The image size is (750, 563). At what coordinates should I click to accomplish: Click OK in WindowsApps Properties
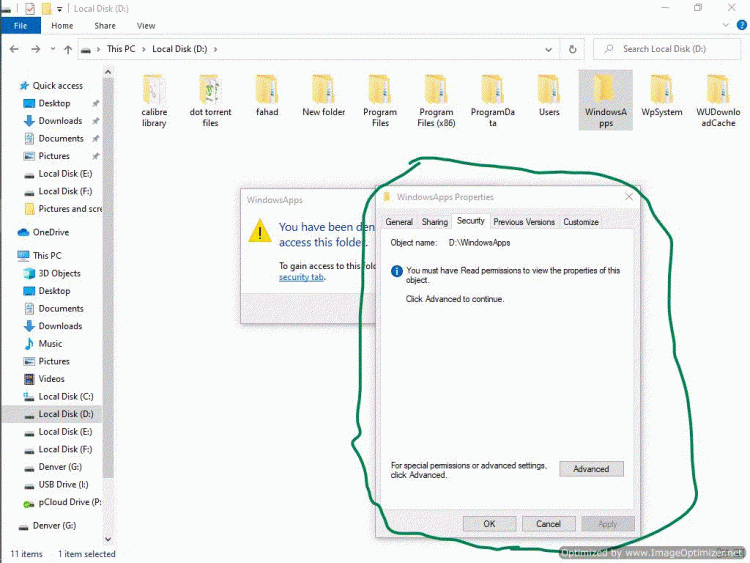(489, 524)
